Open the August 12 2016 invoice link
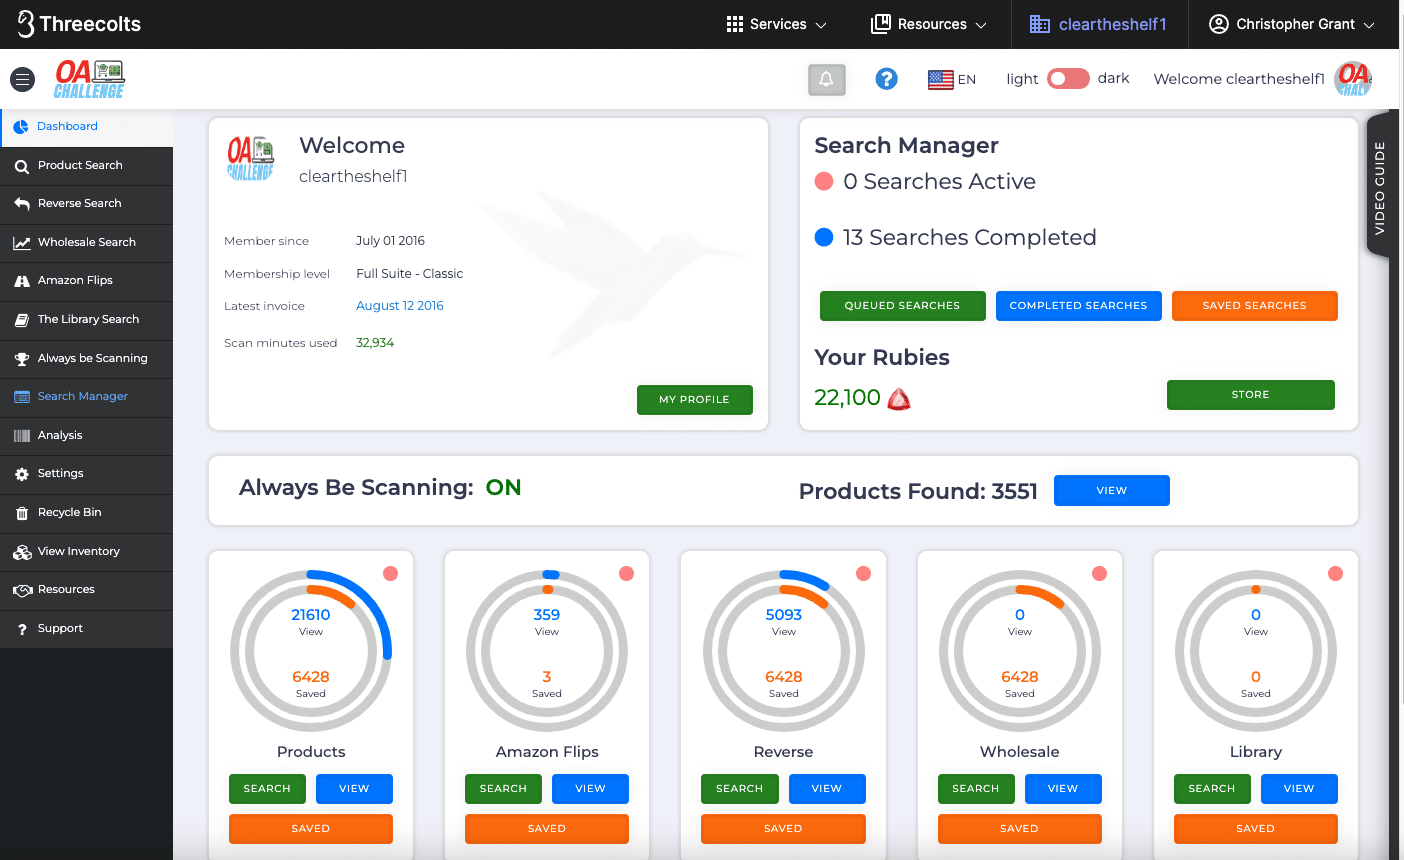 point(399,306)
